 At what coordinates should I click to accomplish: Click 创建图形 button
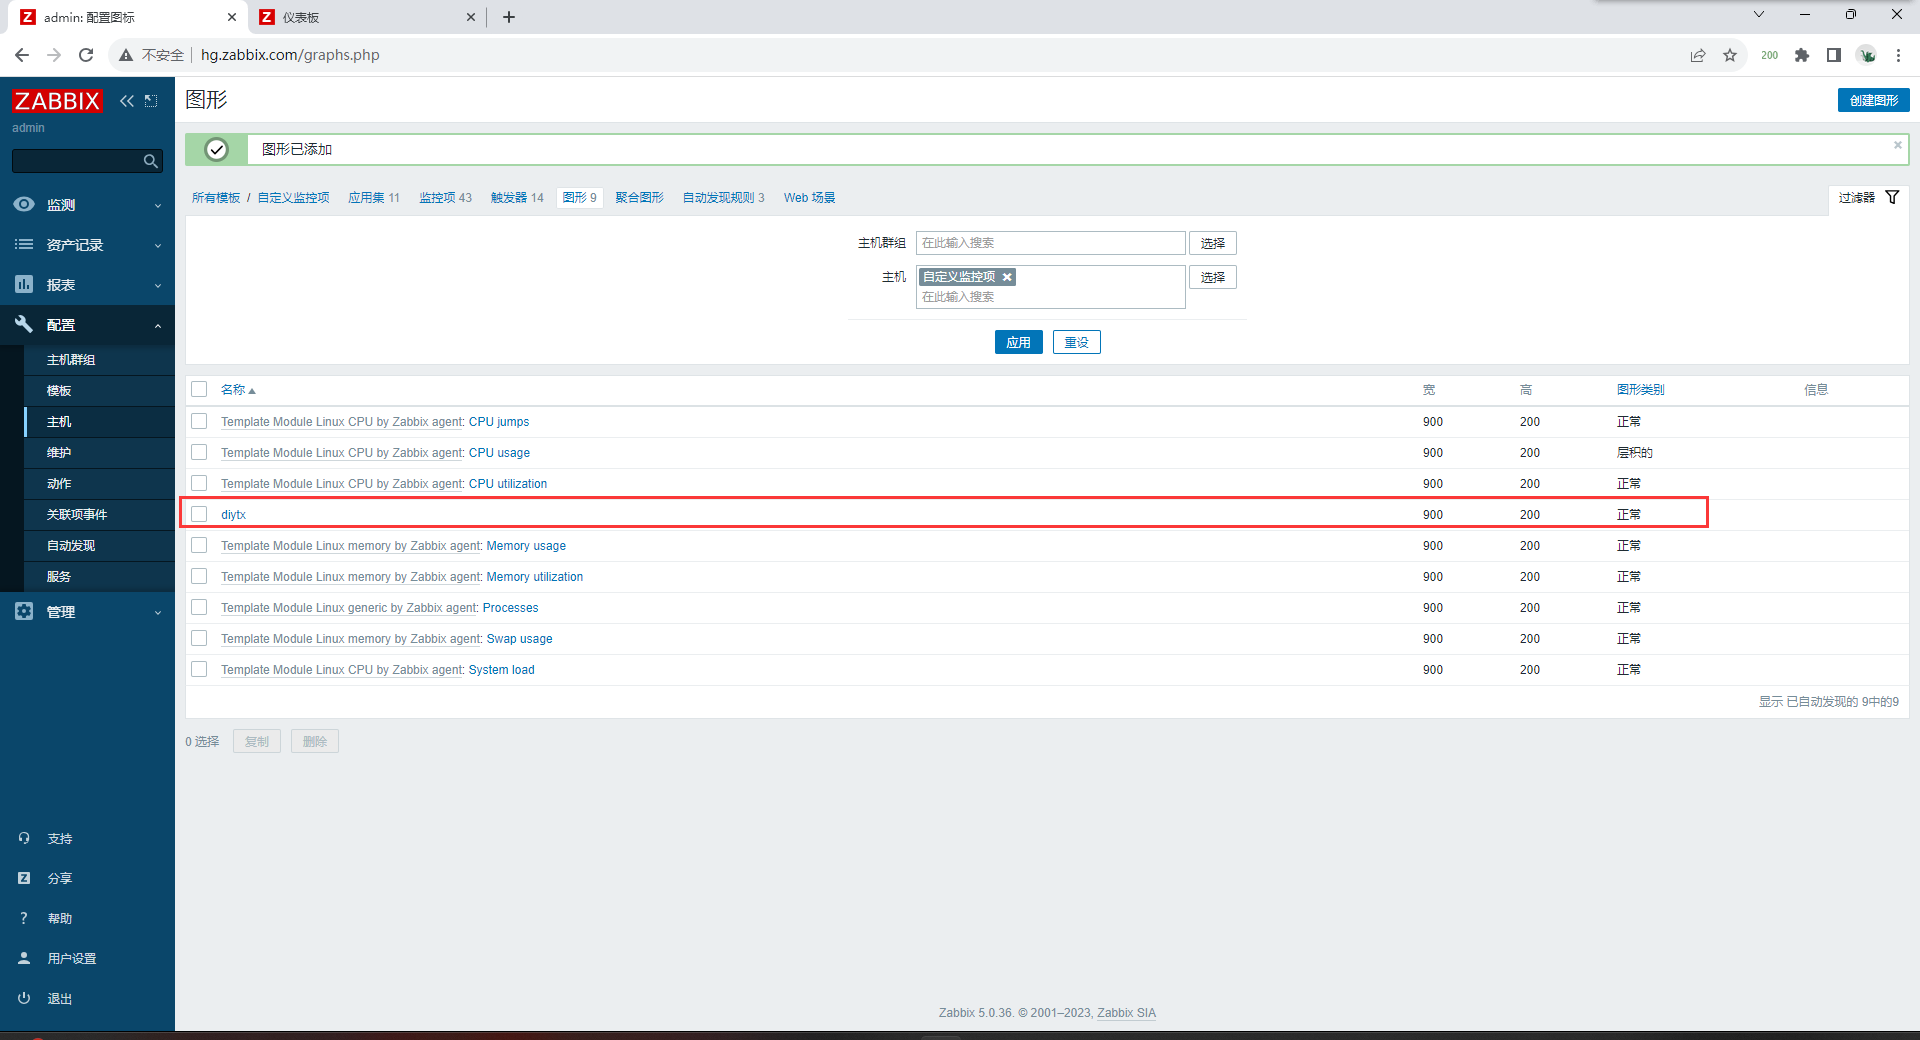[1873, 100]
